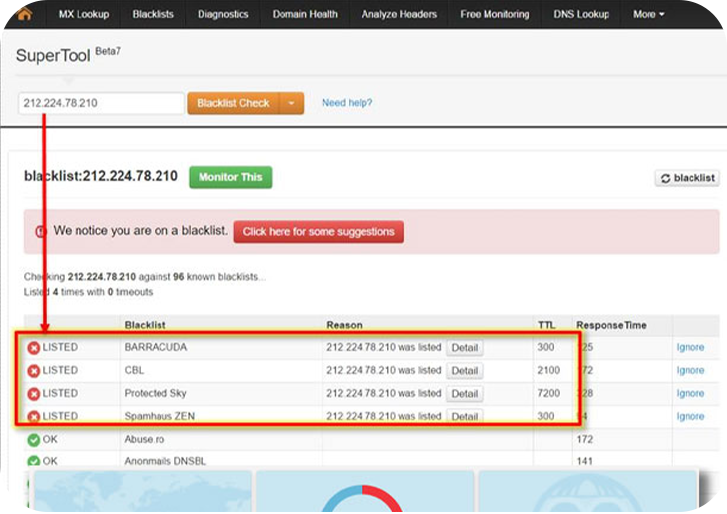Image resolution: width=727 pixels, height=514 pixels.
Task: Click the Spamhaus ZEN blacklist name
Action: [159, 416]
